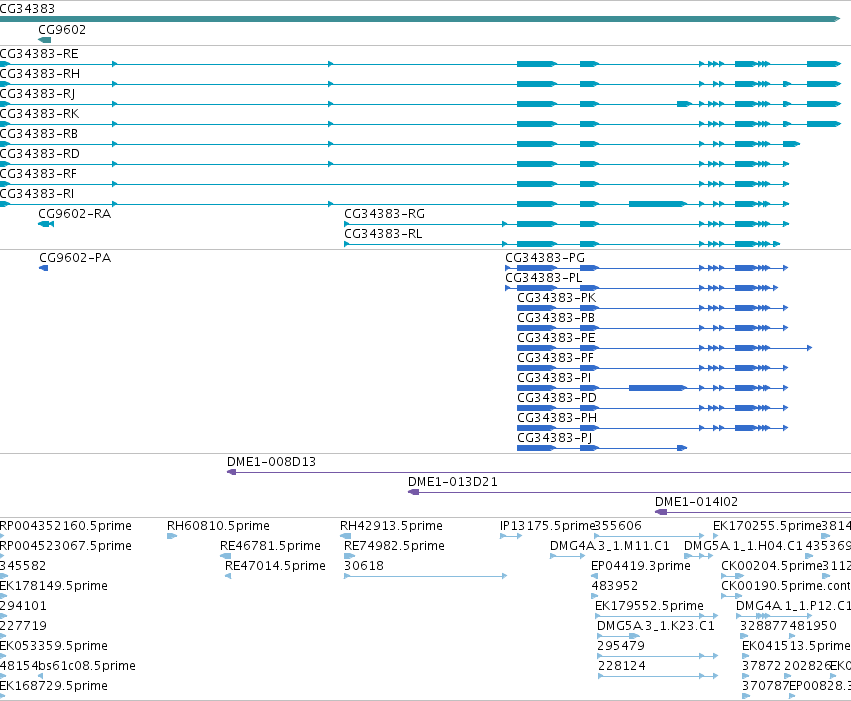The image size is (851, 701).
Task: Select EST label DMG4A.1_1.P12.C1
Action: pos(793,607)
